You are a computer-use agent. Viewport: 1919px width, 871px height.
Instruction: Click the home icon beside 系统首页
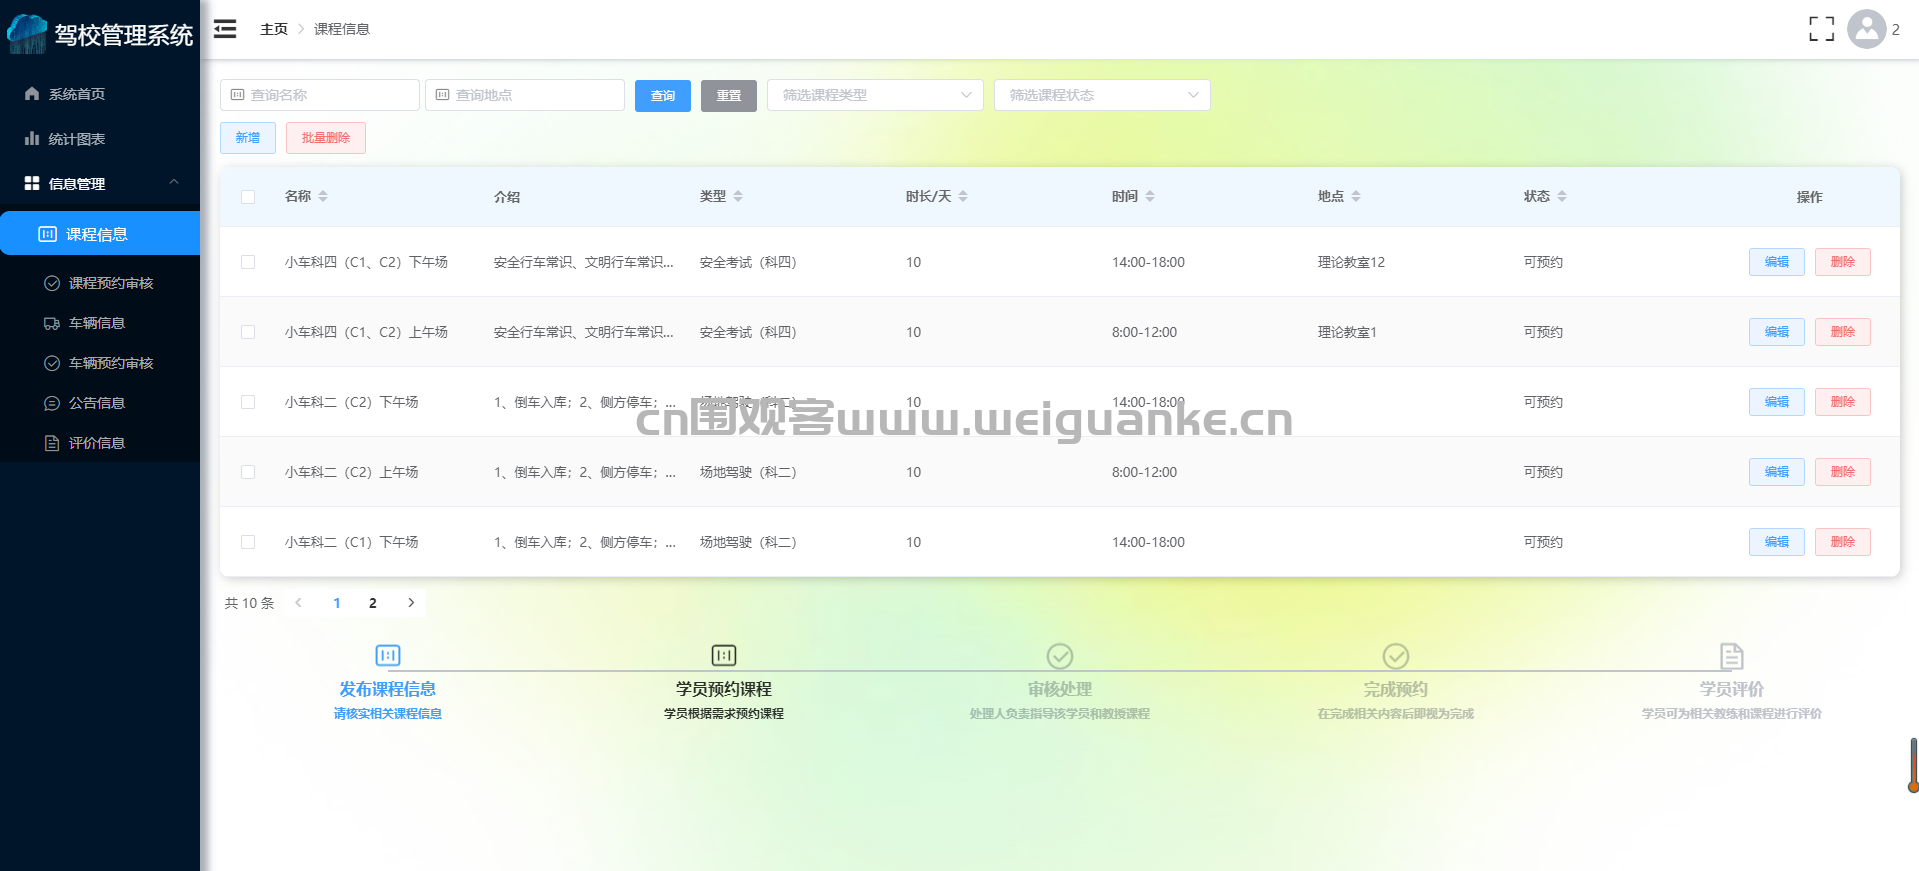32,93
